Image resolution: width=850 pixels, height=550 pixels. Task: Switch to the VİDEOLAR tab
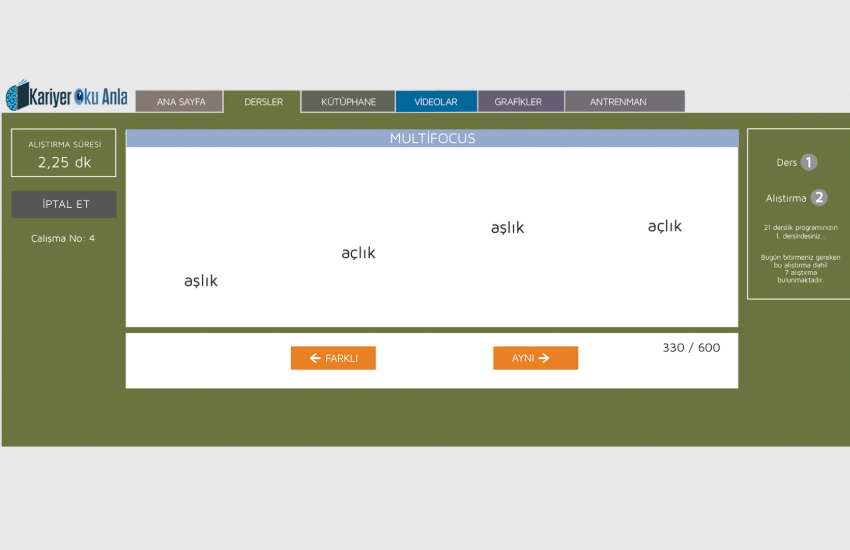436,102
